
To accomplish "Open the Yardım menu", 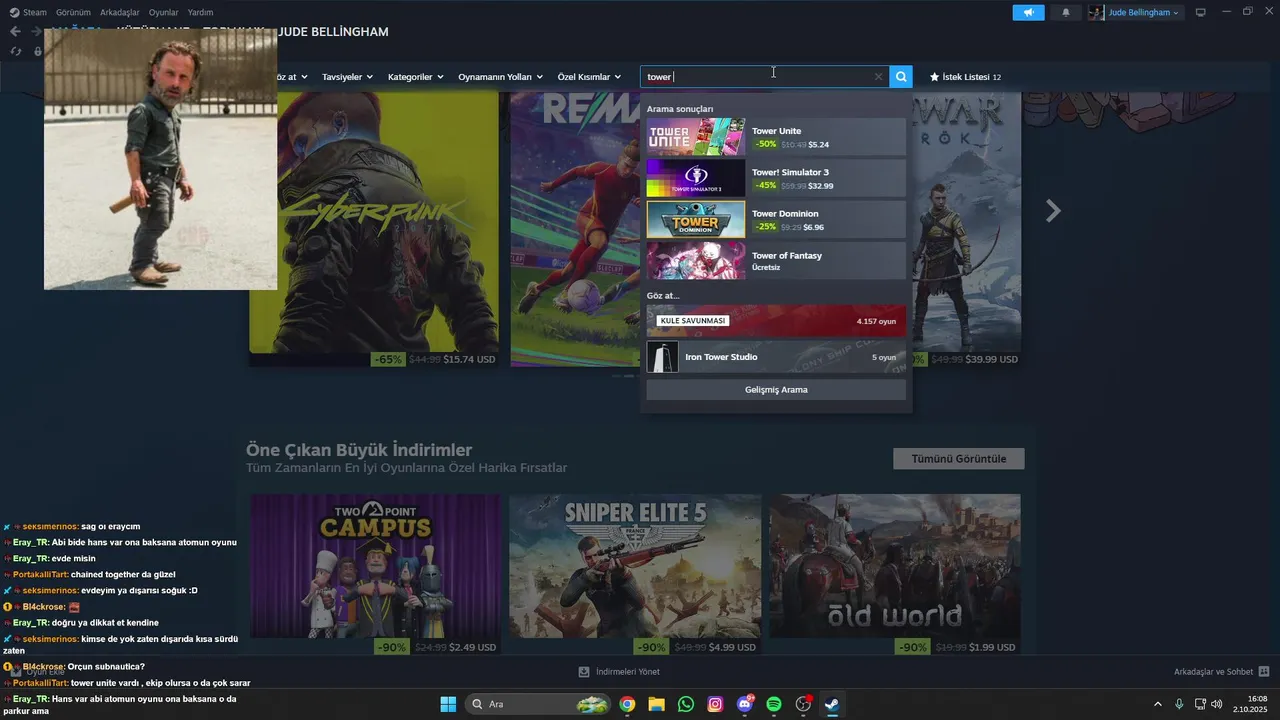I will 200,12.
